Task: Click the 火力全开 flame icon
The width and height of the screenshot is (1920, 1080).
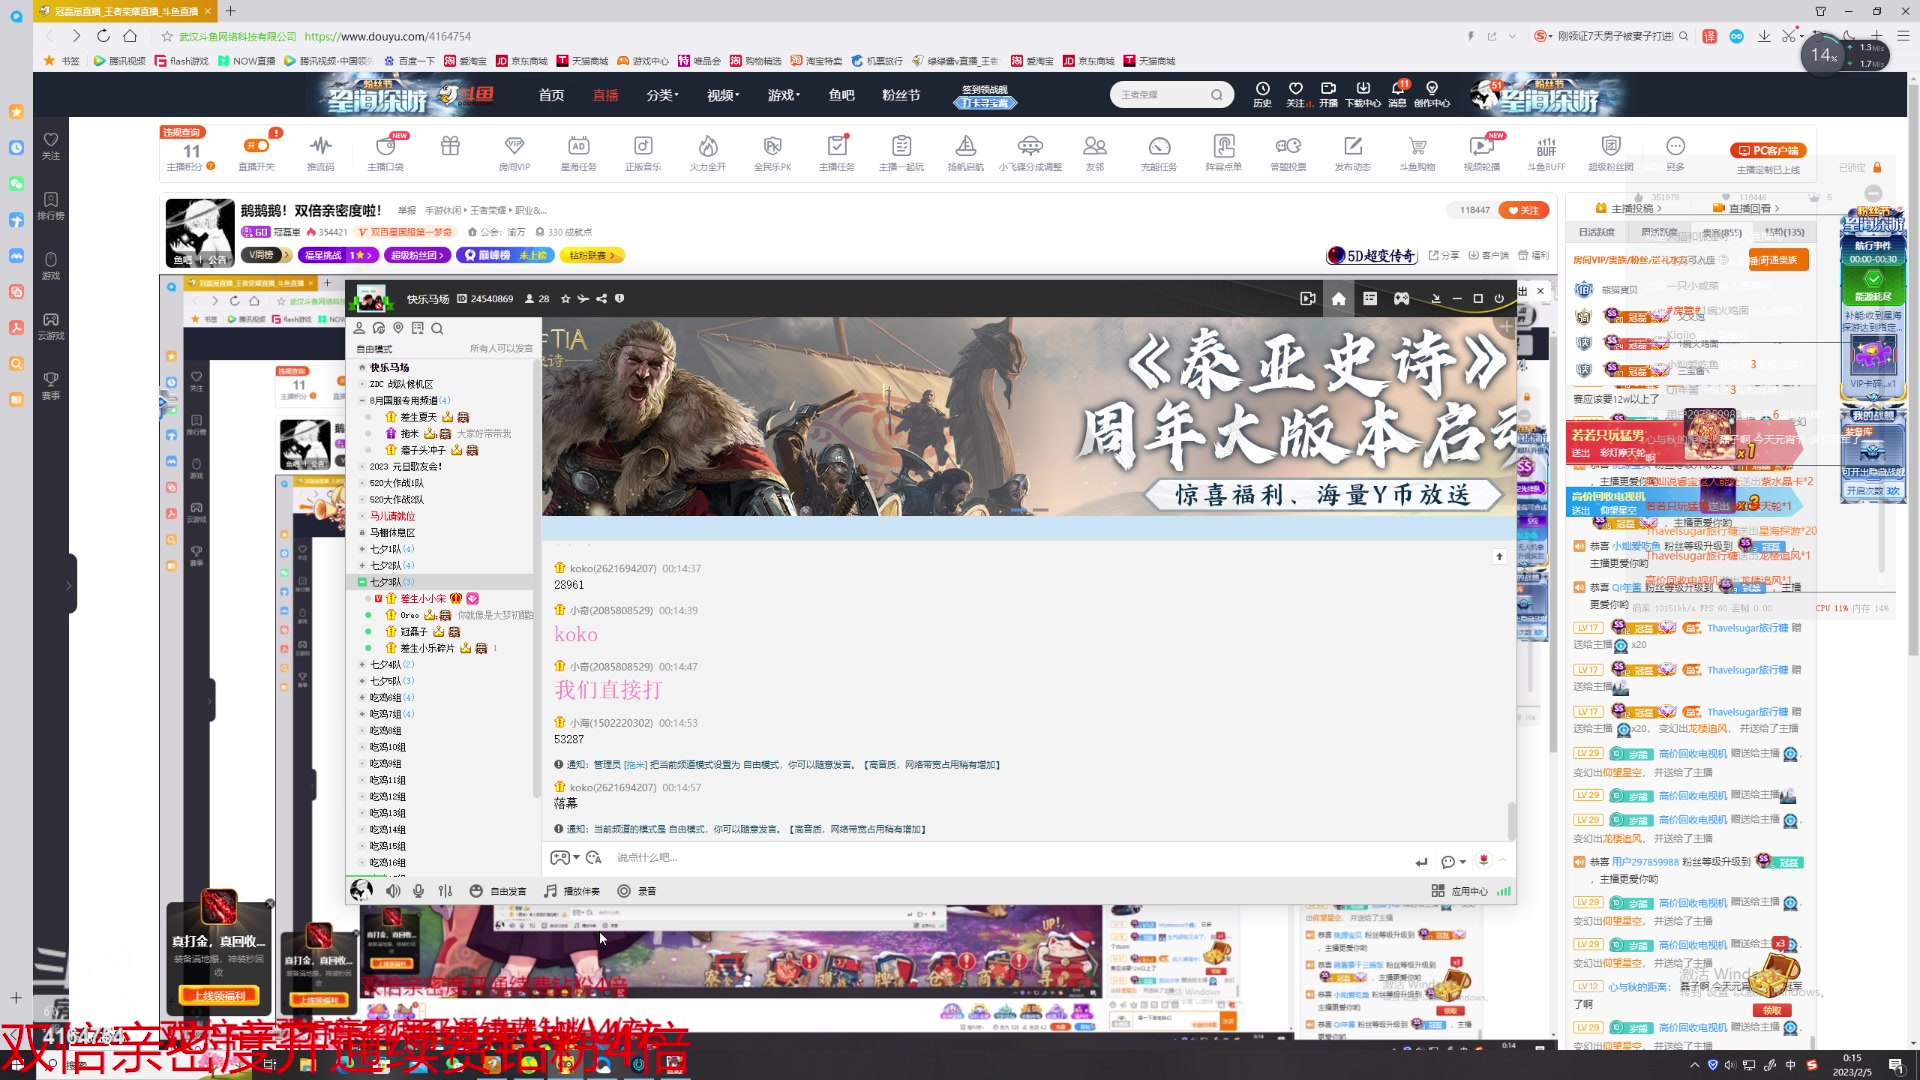Action: point(708,146)
